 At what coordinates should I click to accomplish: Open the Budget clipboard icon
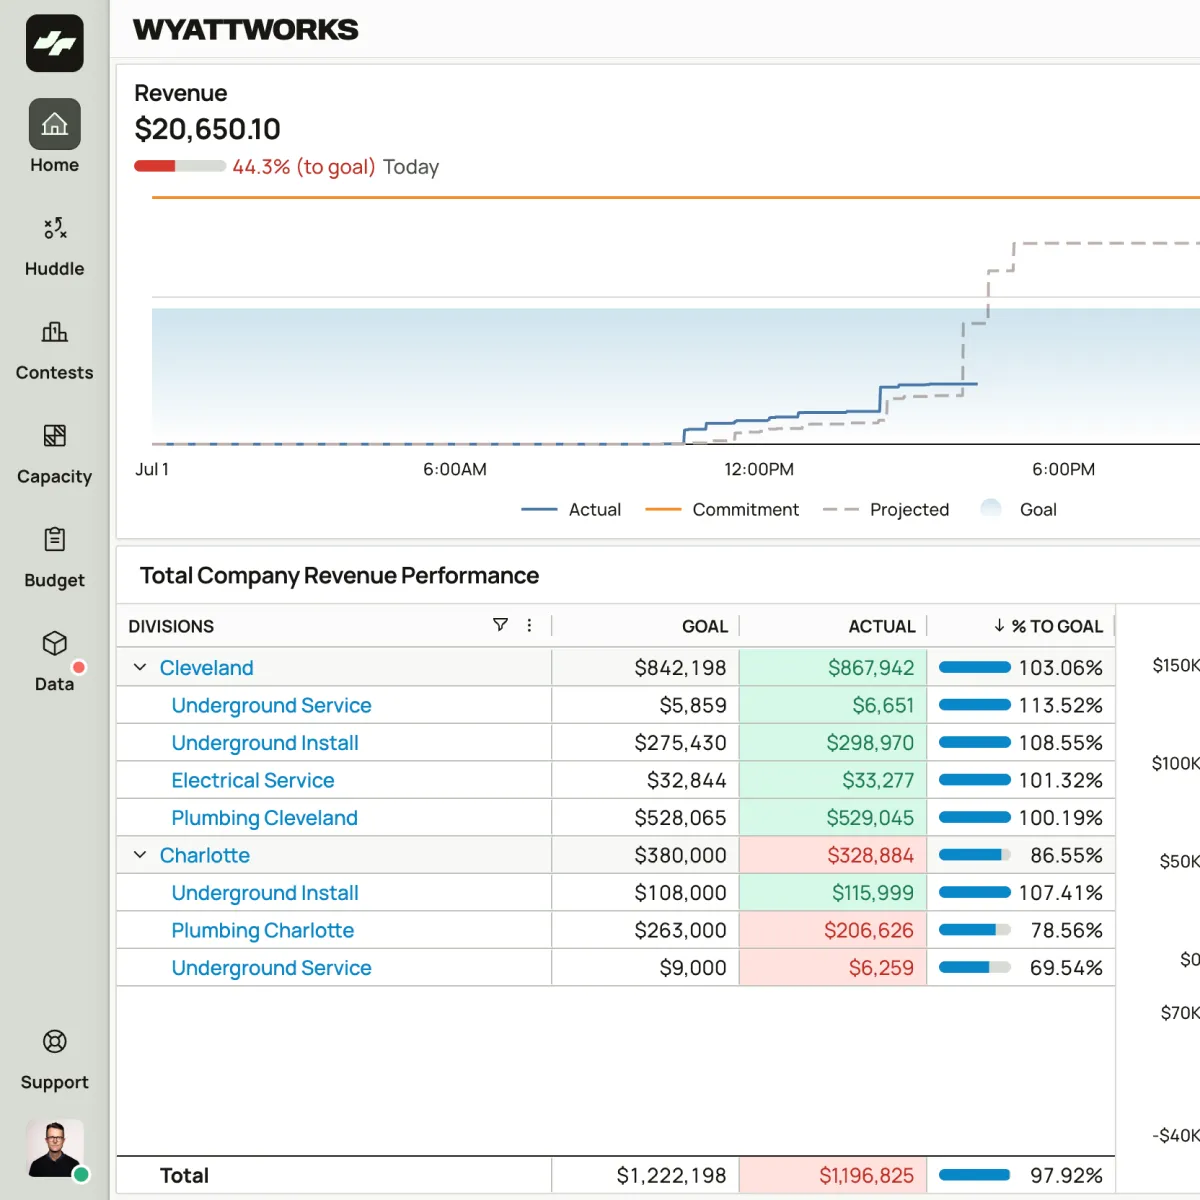[x=55, y=539]
